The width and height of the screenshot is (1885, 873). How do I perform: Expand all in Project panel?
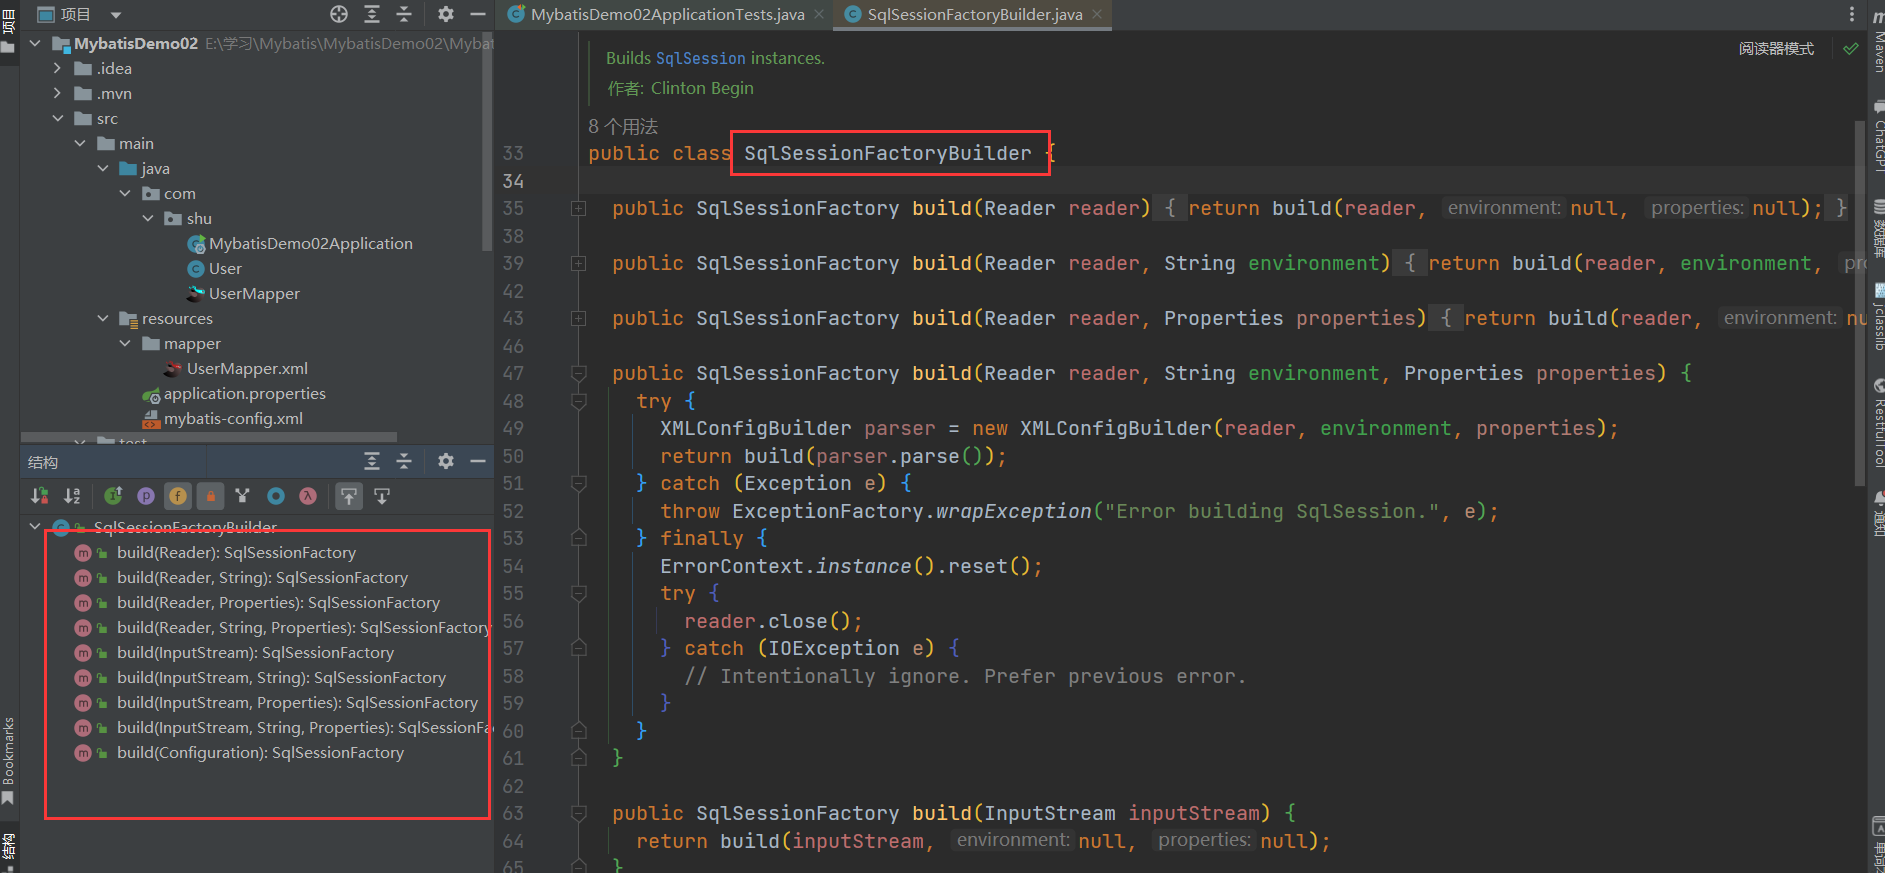pos(372,14)
